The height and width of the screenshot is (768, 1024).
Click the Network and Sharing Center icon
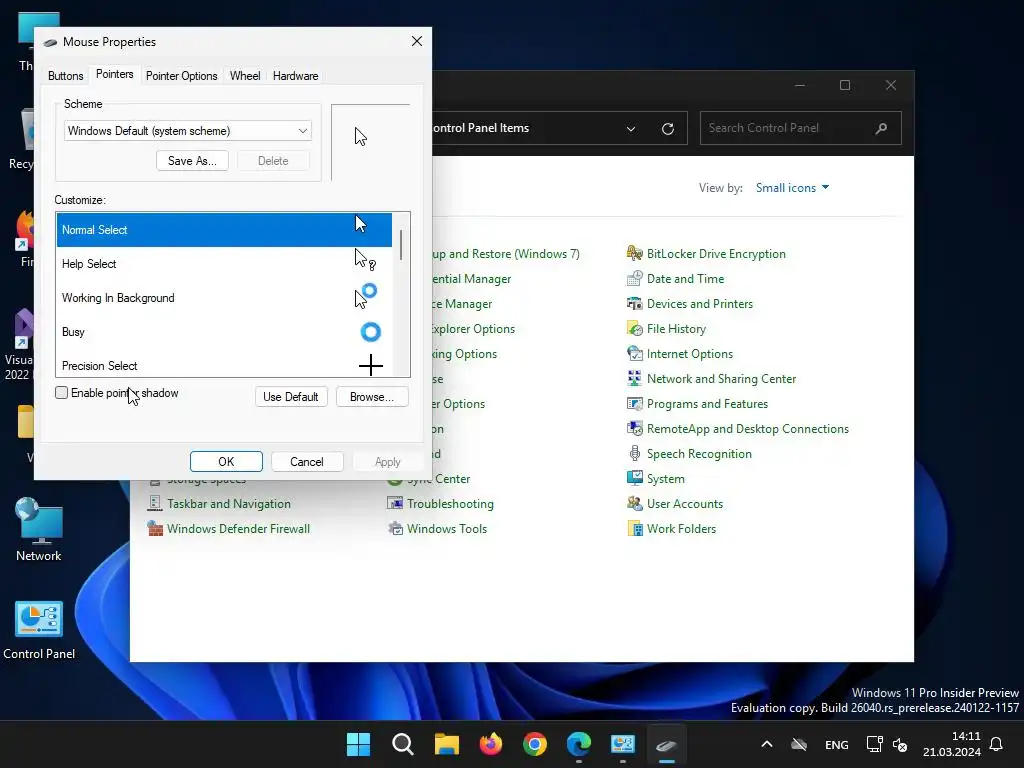tap(634, 378)
